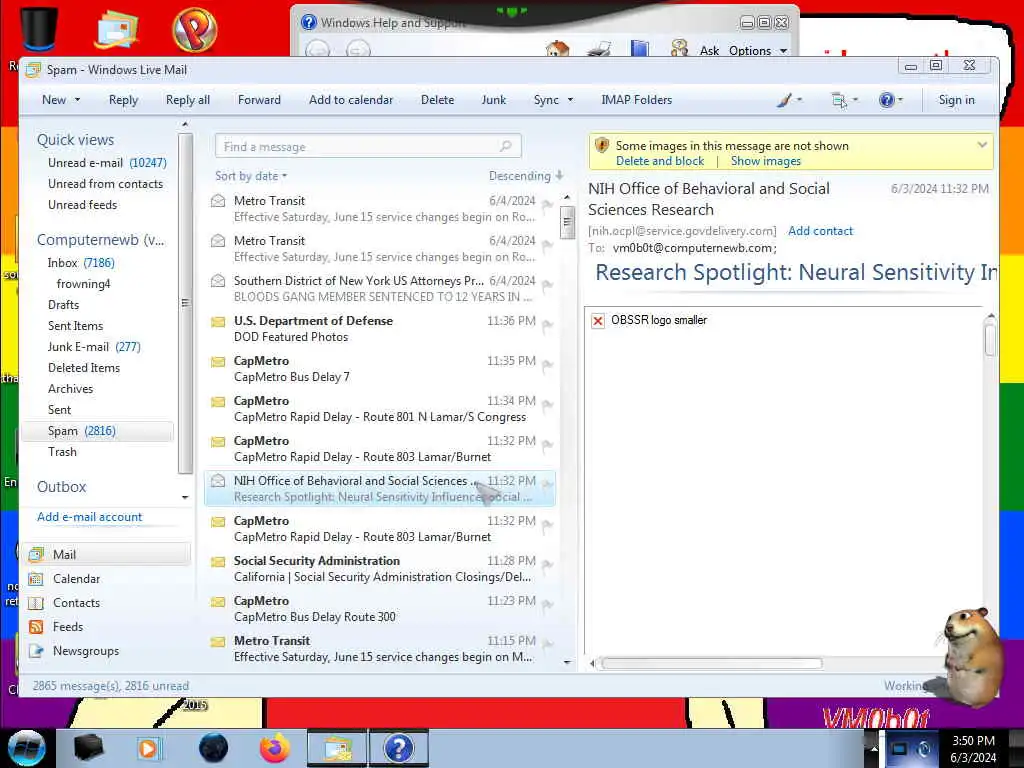Switch to Contacts view
Image resolution: width=1024 pixels, height=768 pixels.
76,603
